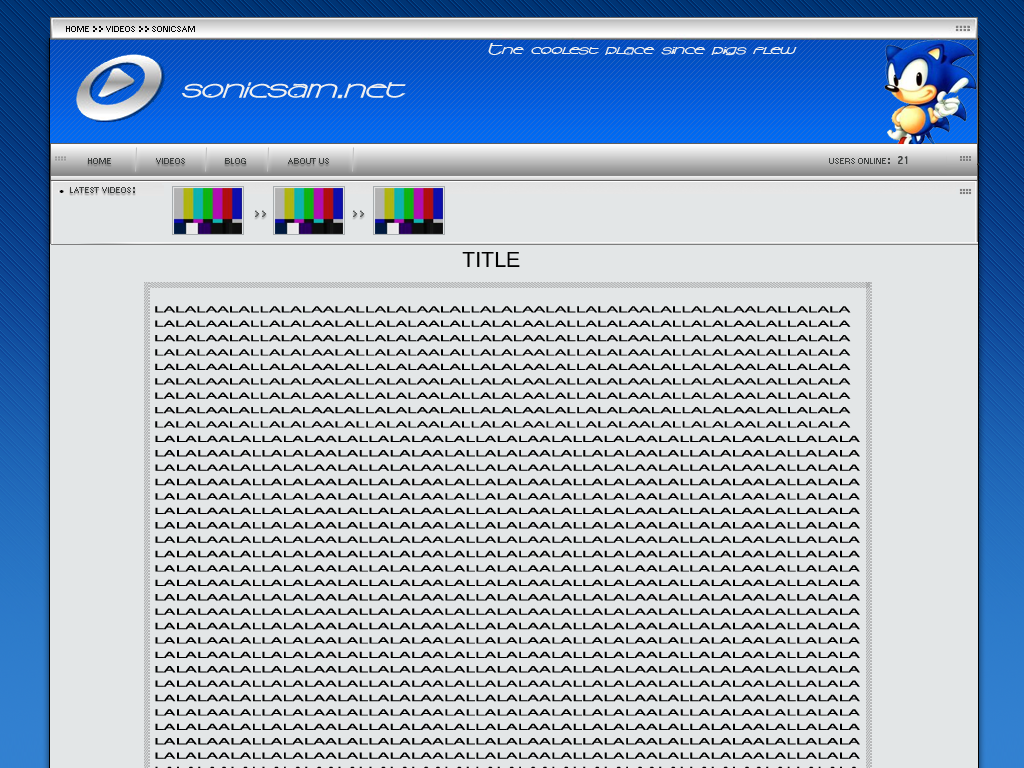Click VIDEOS in the breadcrumb trail
1024x768 pixels.
120,29
